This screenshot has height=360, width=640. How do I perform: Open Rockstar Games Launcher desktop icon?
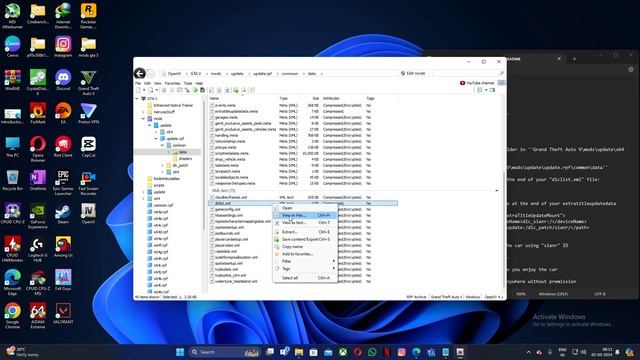(88, 16)
